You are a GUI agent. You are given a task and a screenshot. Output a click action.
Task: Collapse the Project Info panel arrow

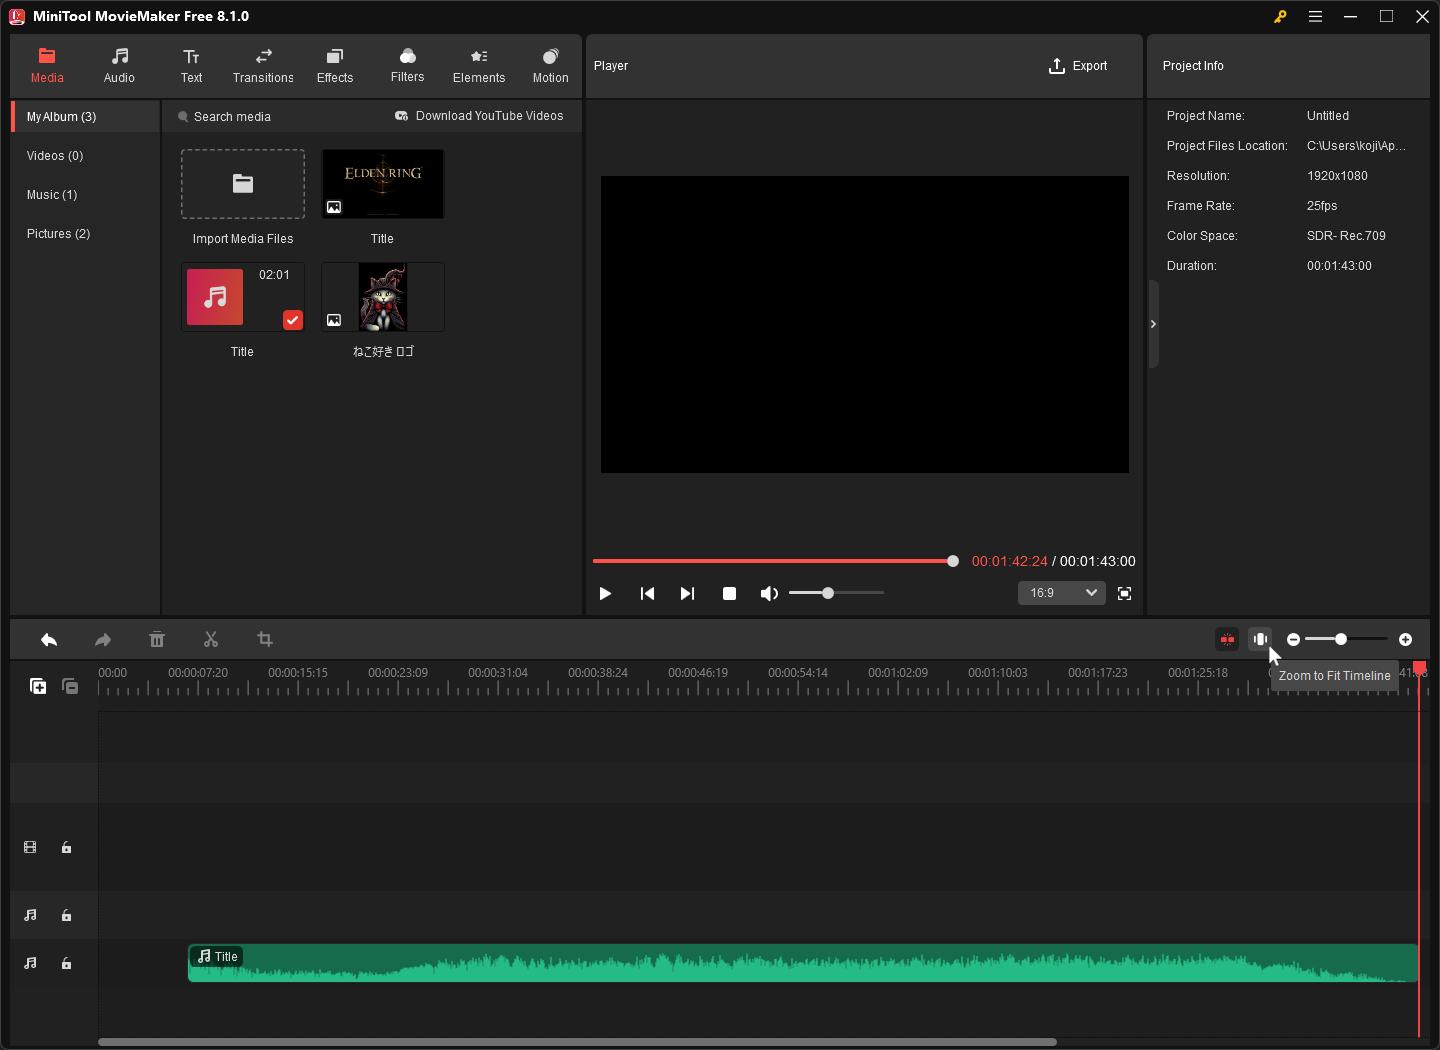click(x=1153, y=324)
